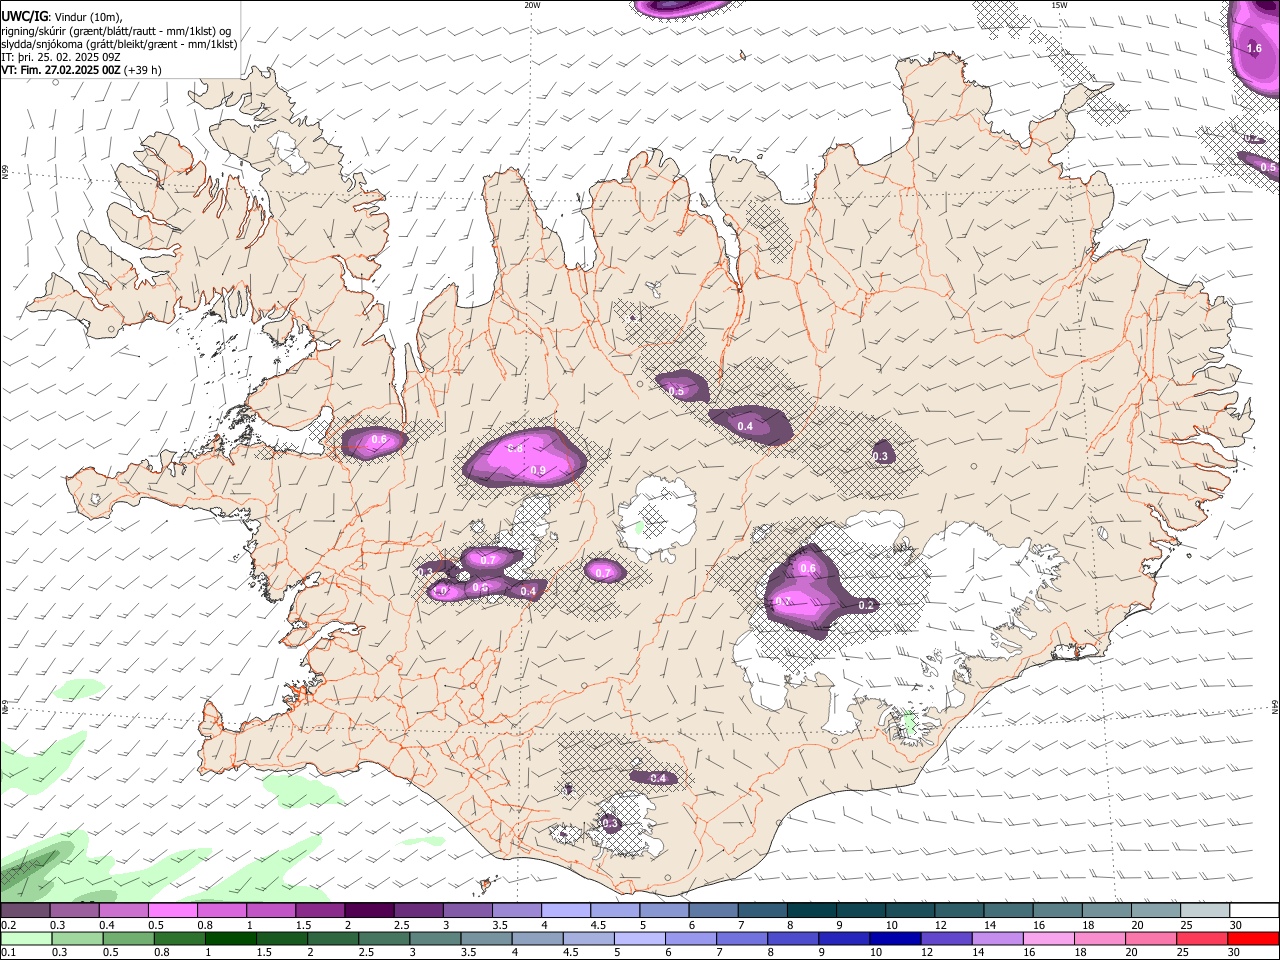Click the bright red rain swatch labelled 30

[1253, 938]
